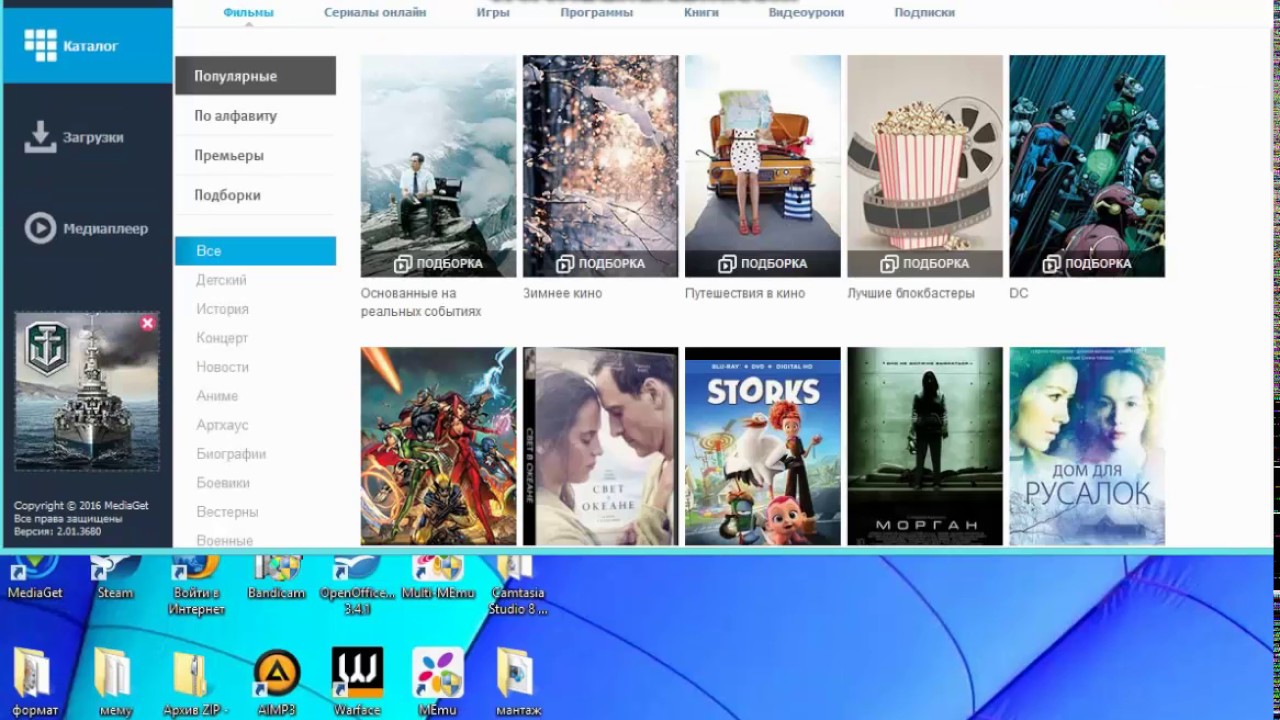Select the По алфавиту sorting option
This screenshot has width=1280, height=720.
coord(255,116)
